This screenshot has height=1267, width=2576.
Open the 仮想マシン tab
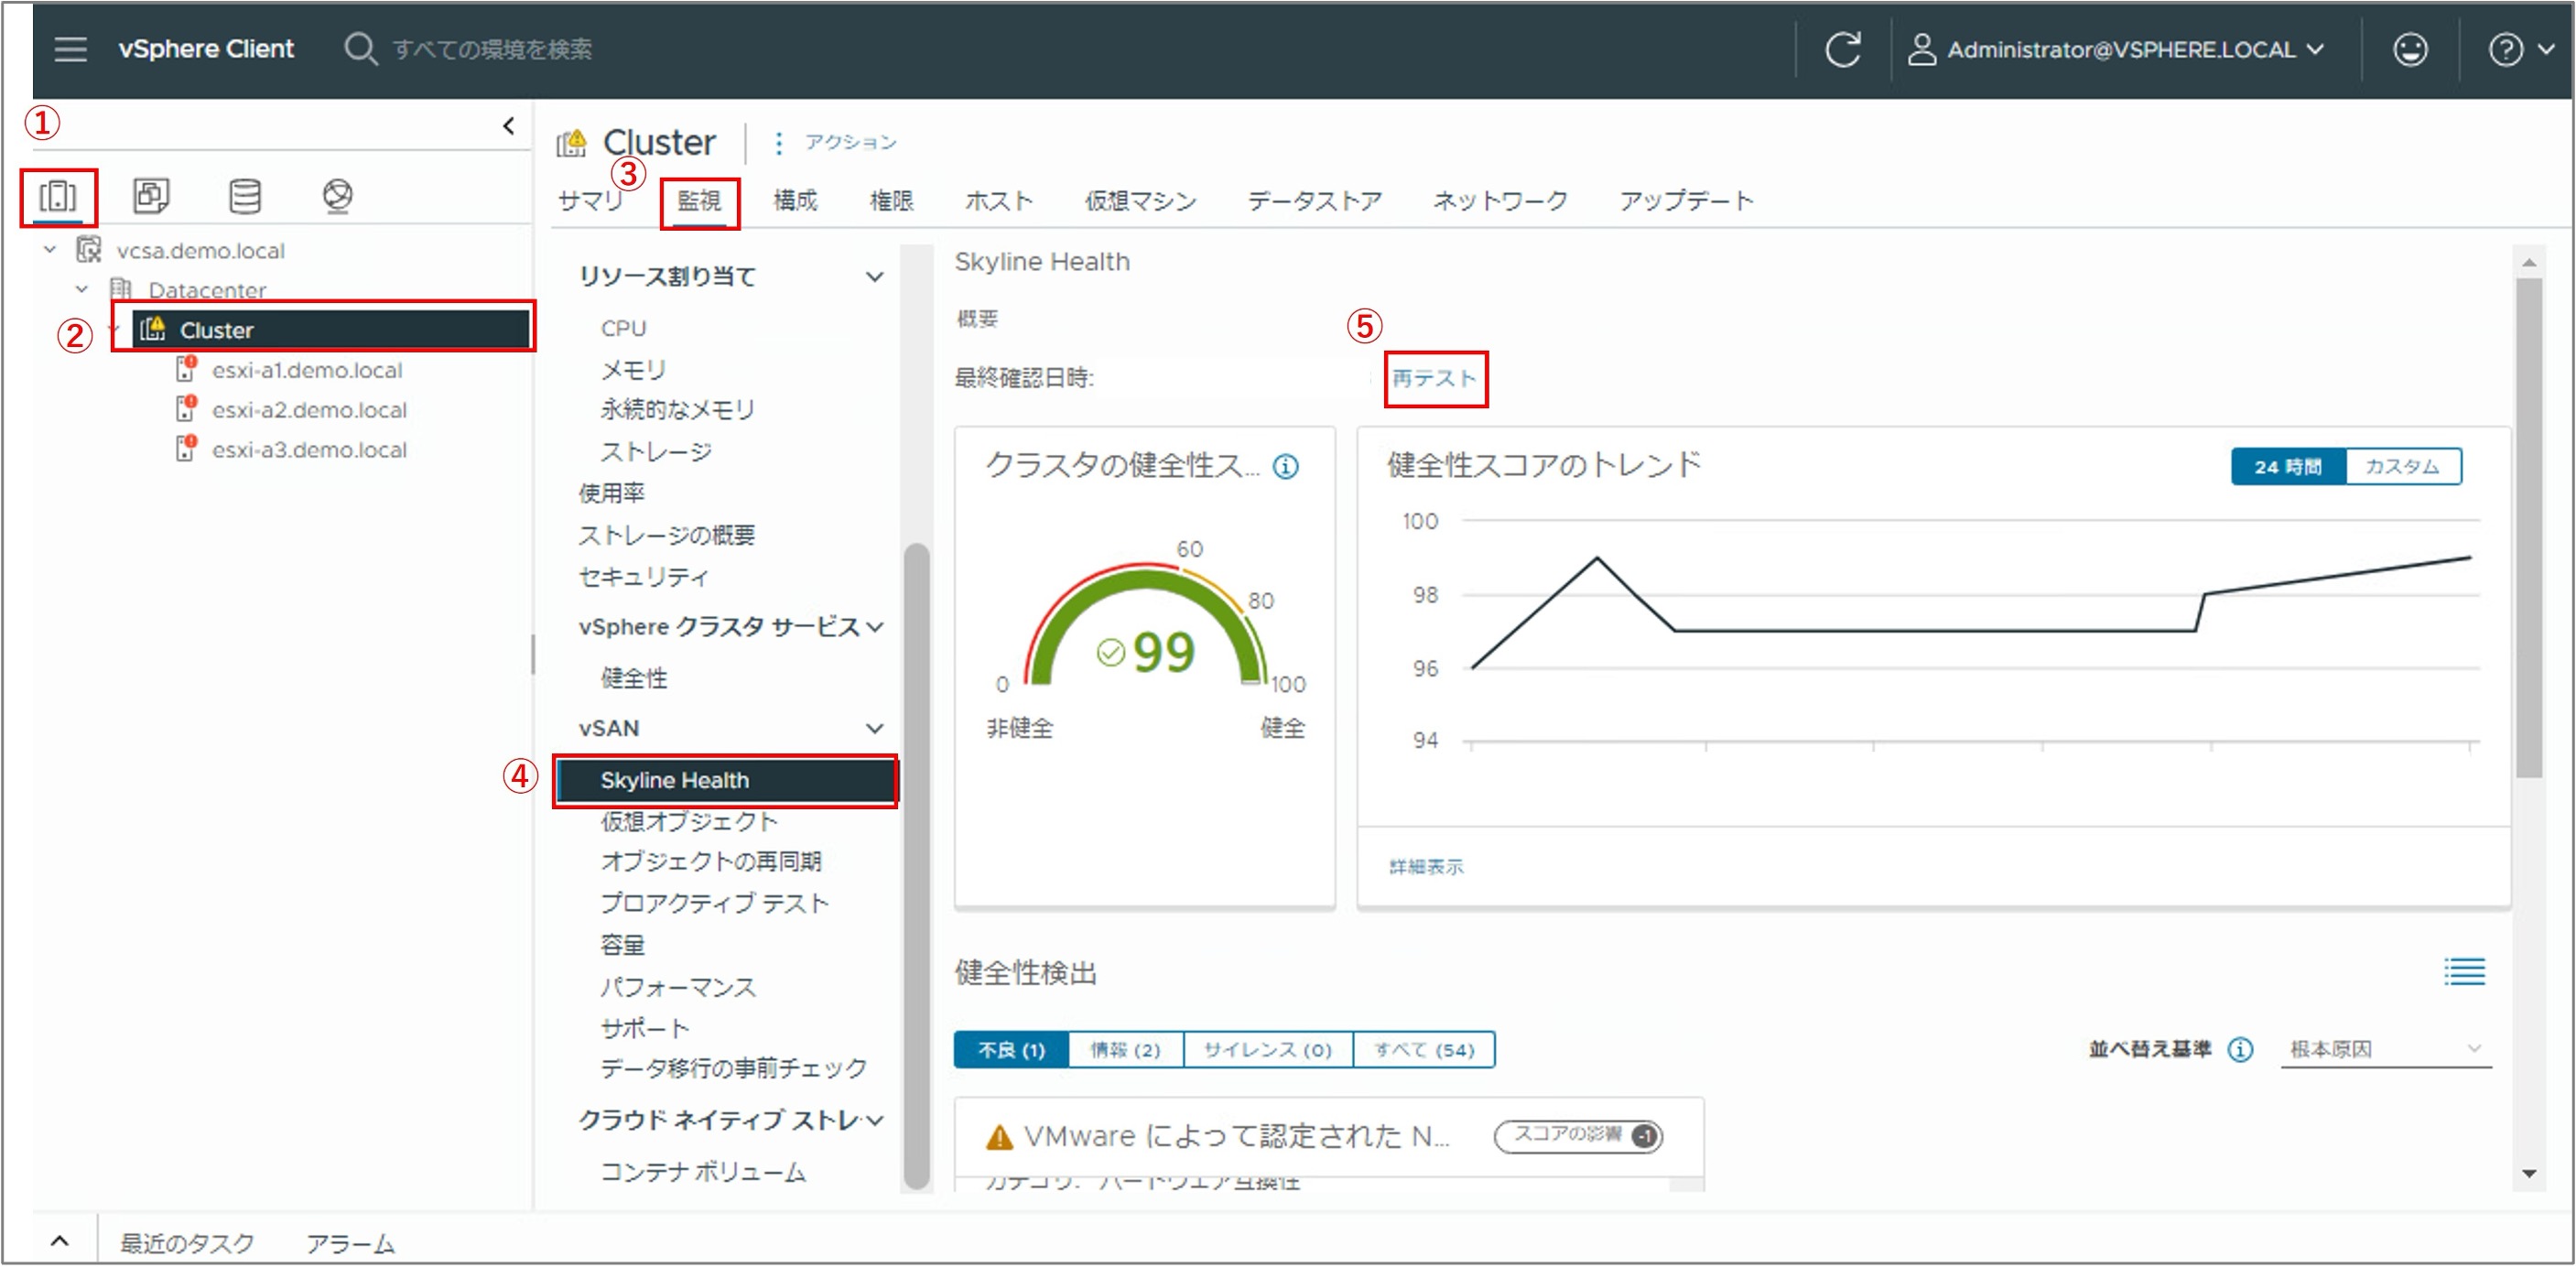(1141, 201)
